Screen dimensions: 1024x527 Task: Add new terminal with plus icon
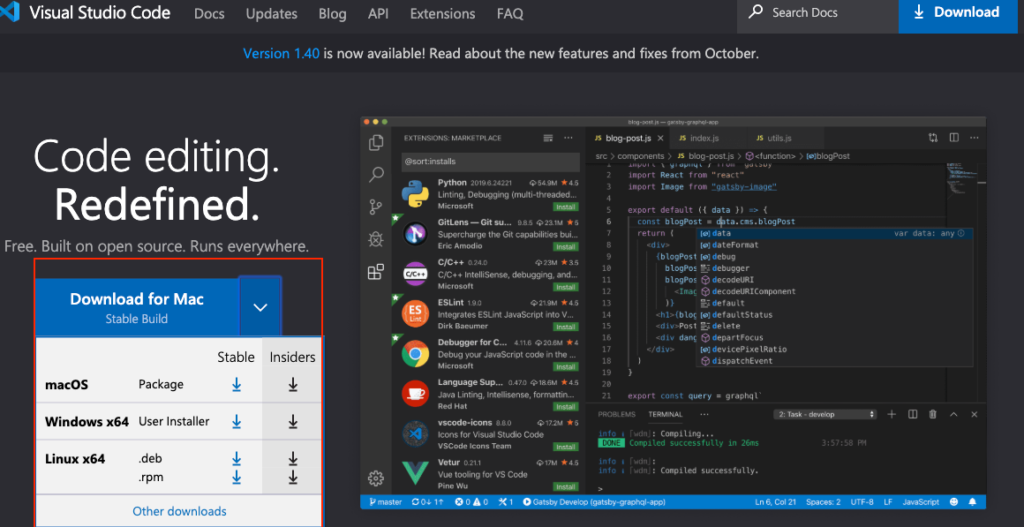pos(891,414)
